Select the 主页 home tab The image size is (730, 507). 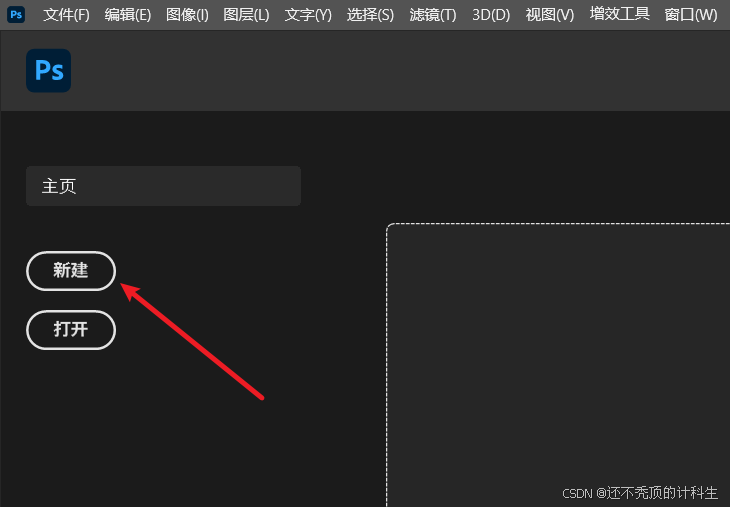163,186
